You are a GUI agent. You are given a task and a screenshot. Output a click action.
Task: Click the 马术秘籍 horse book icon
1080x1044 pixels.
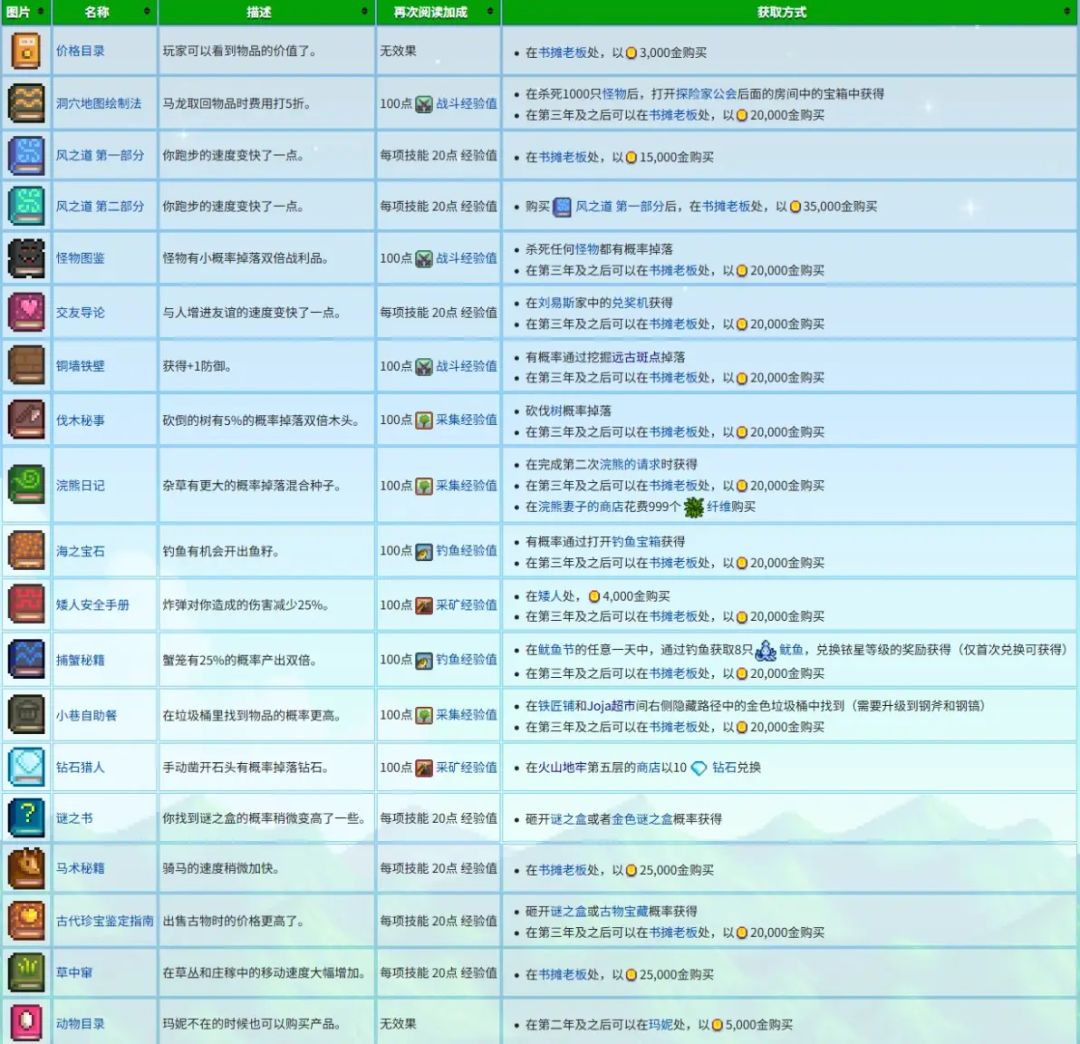(x=27, y=869)
